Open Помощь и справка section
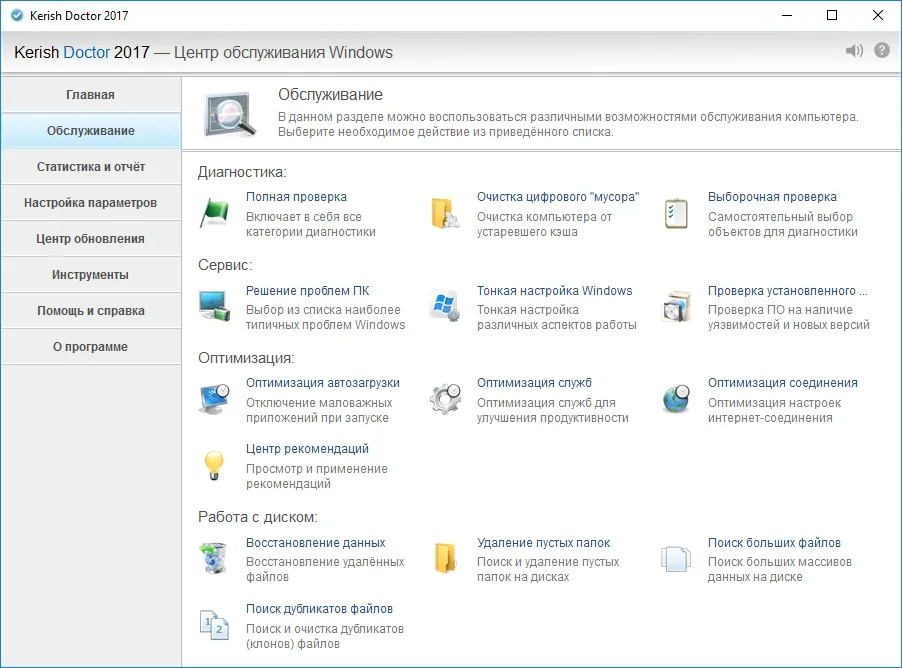This screenshot has width=902, height=668. pos(90,311)
